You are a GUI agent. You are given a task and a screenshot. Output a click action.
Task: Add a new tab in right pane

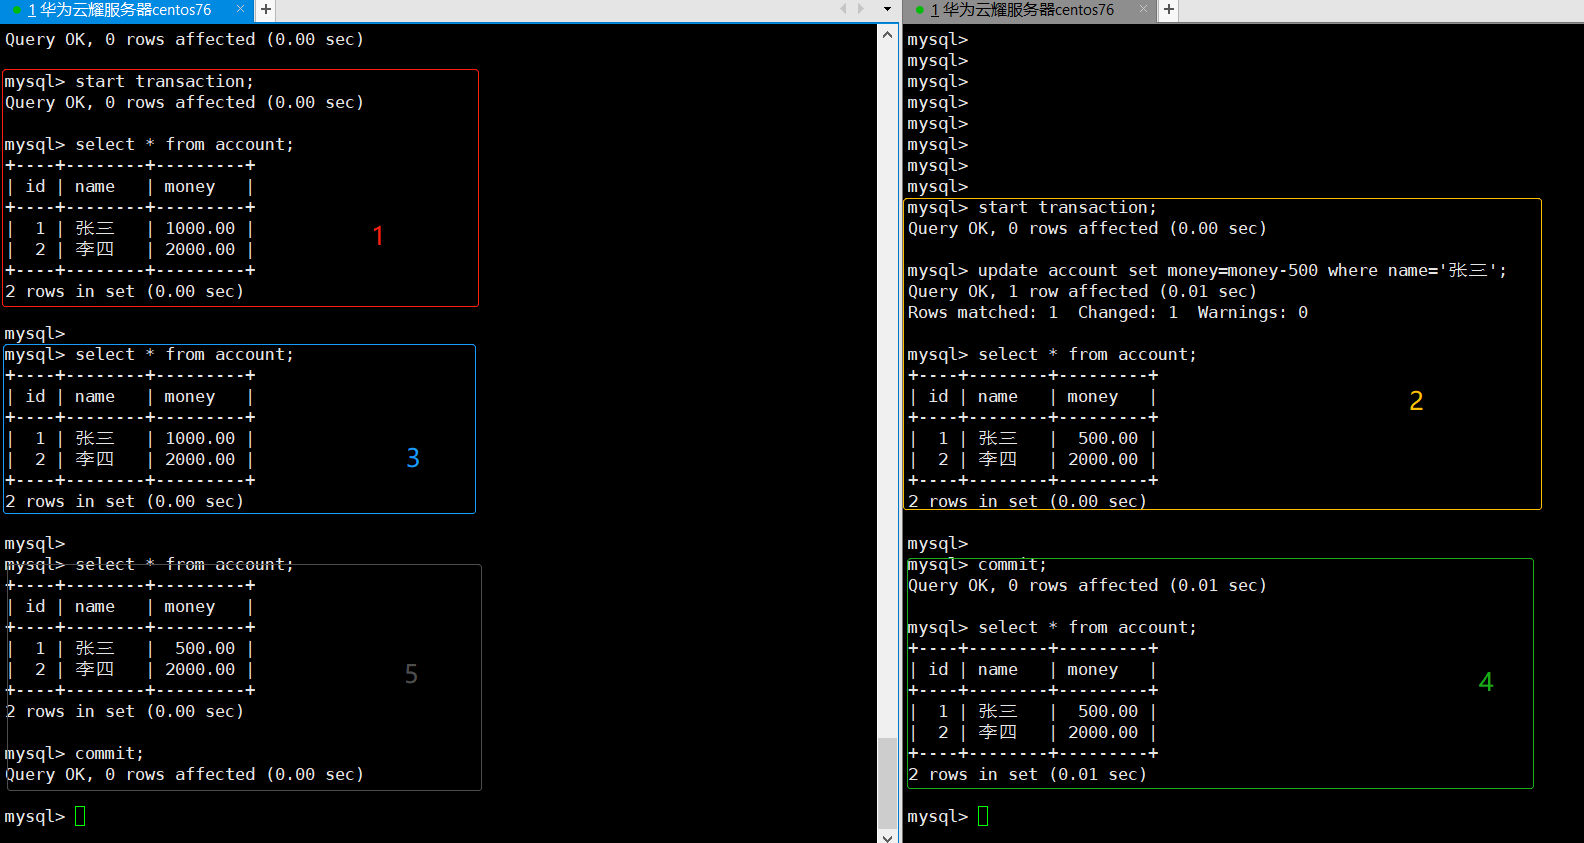[1169, 10]
